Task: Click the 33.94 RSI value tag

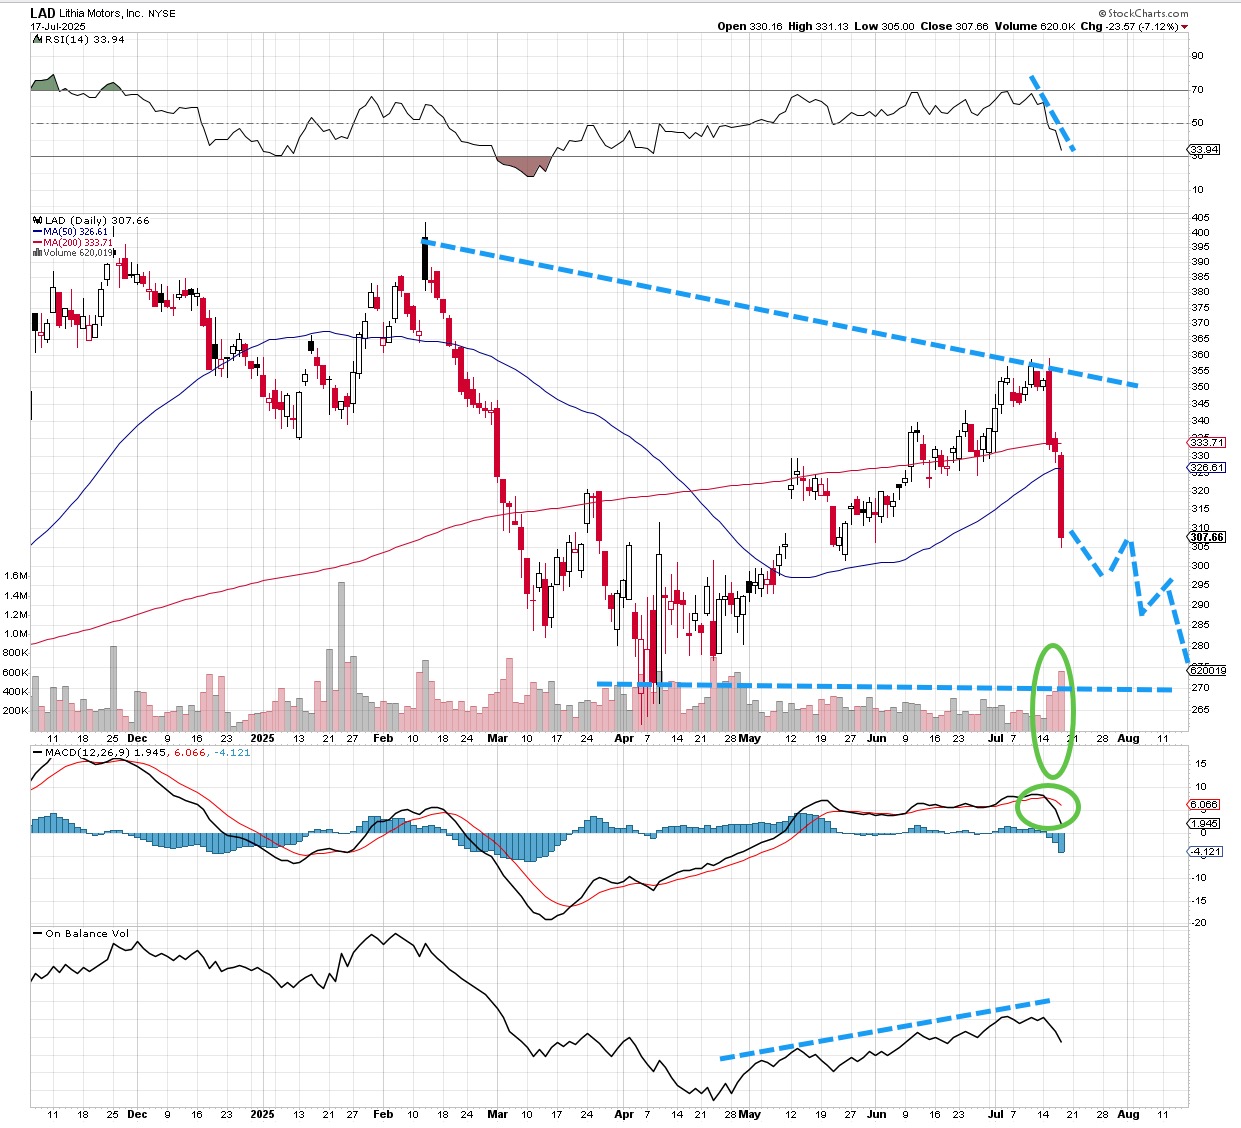Action: pos(1204,150)
